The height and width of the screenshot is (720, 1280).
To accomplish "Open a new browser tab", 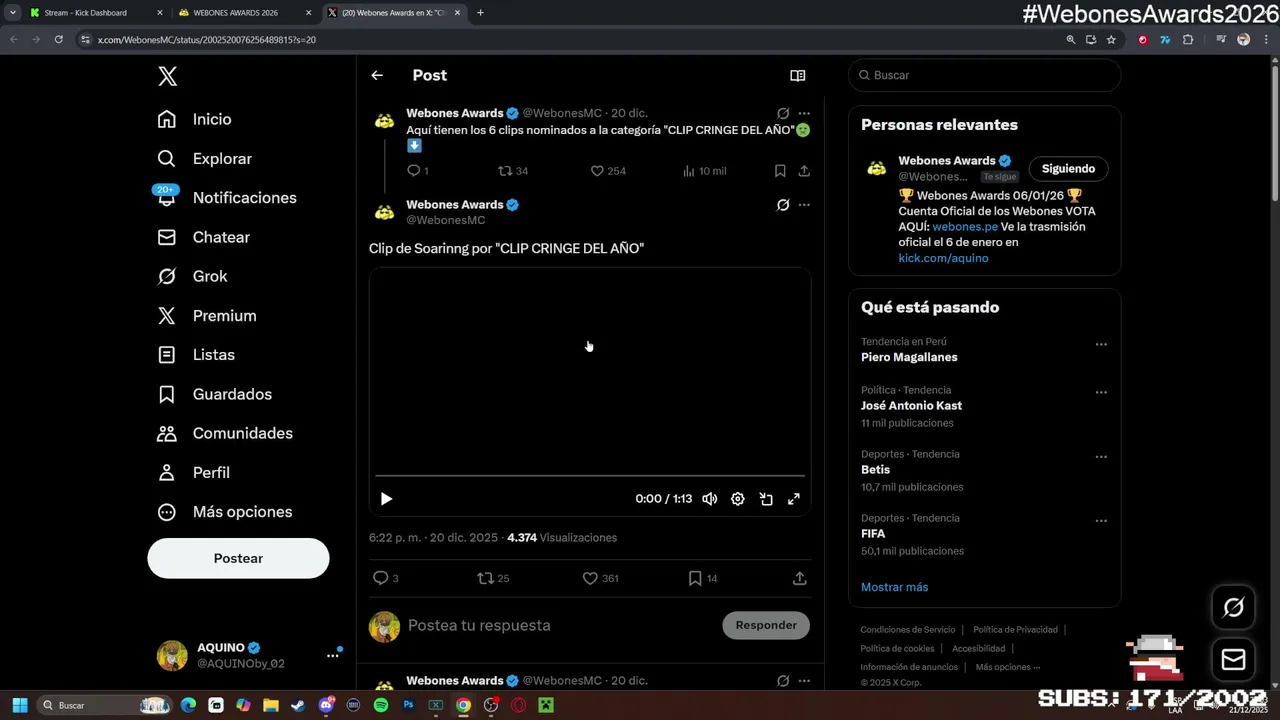I will click(x=480, y=13).
